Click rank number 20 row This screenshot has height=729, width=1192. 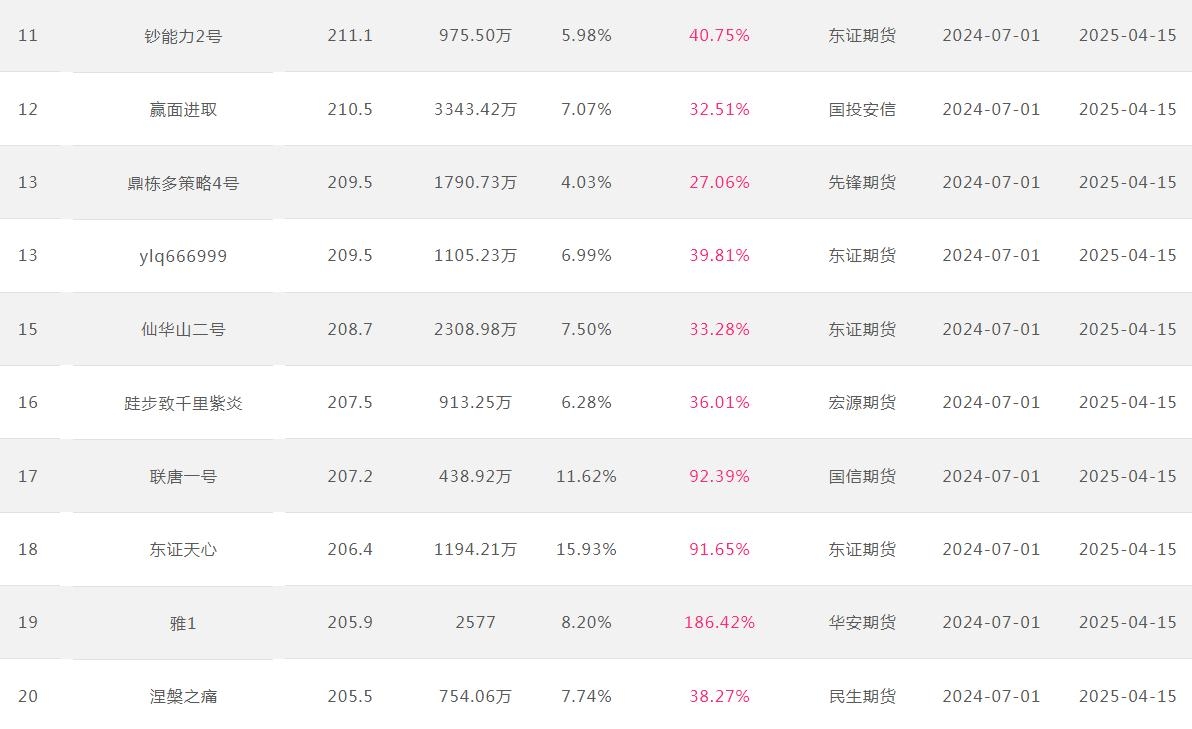point(596,696)
